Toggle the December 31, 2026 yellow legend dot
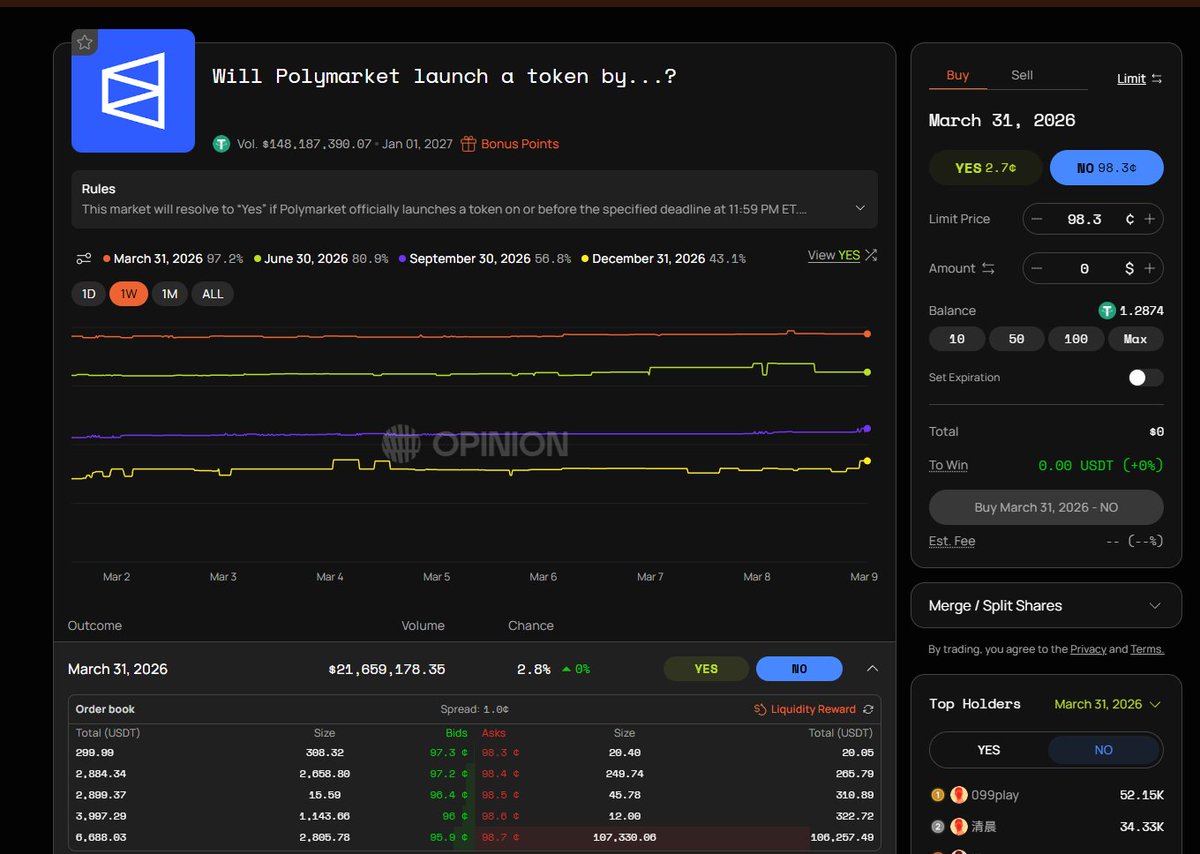 coord(585,259)
